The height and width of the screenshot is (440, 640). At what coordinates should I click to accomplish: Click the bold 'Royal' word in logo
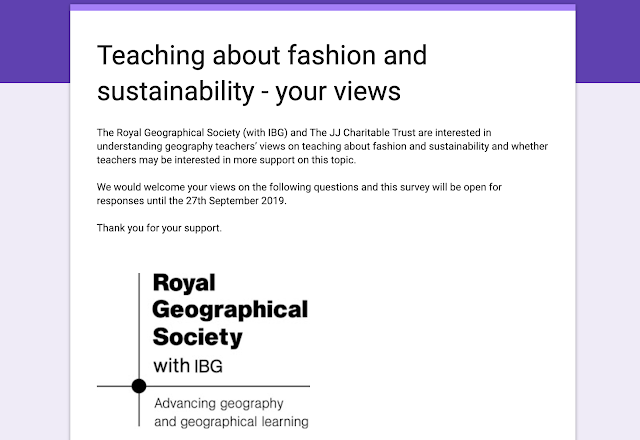(184, 282)
